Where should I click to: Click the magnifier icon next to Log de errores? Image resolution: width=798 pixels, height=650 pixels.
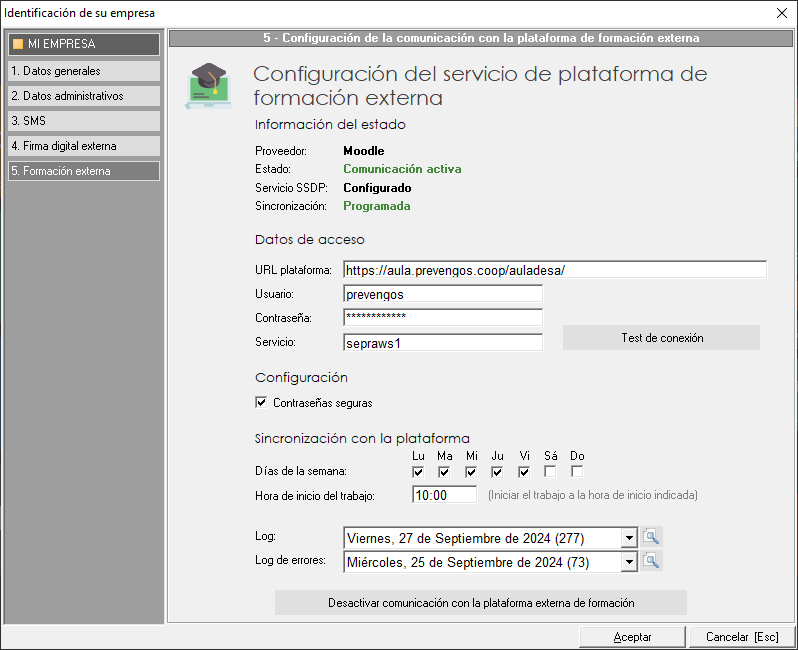click(x=652, y=562)
